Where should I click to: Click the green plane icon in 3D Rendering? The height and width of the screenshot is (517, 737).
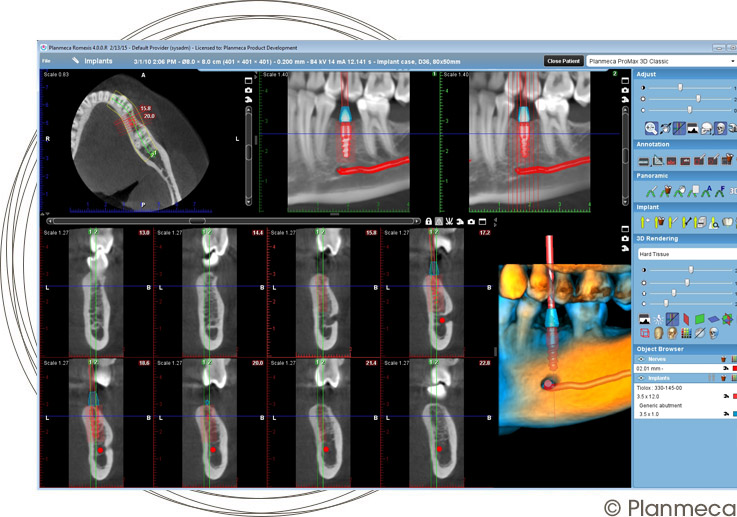pos(700,320)
